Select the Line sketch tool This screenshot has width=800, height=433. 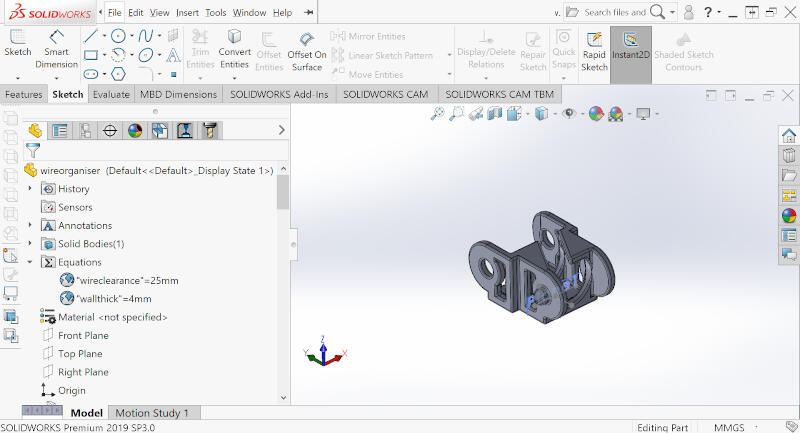[90, 36]
